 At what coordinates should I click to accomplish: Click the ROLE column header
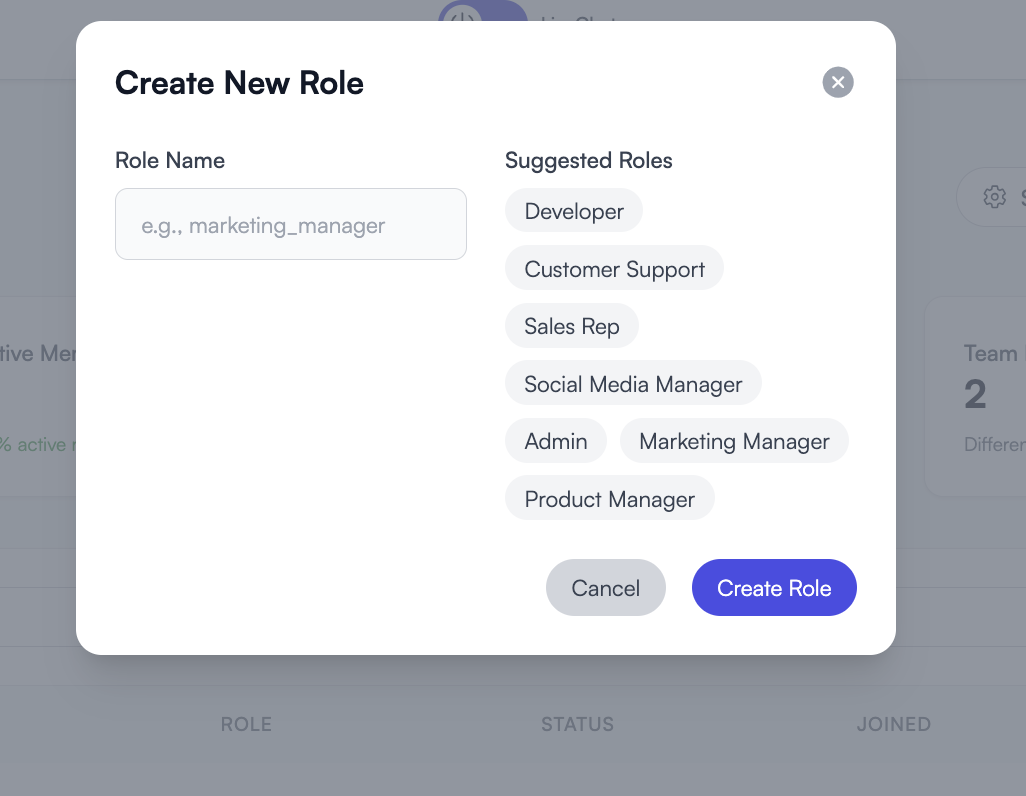(x=246, y=724)
